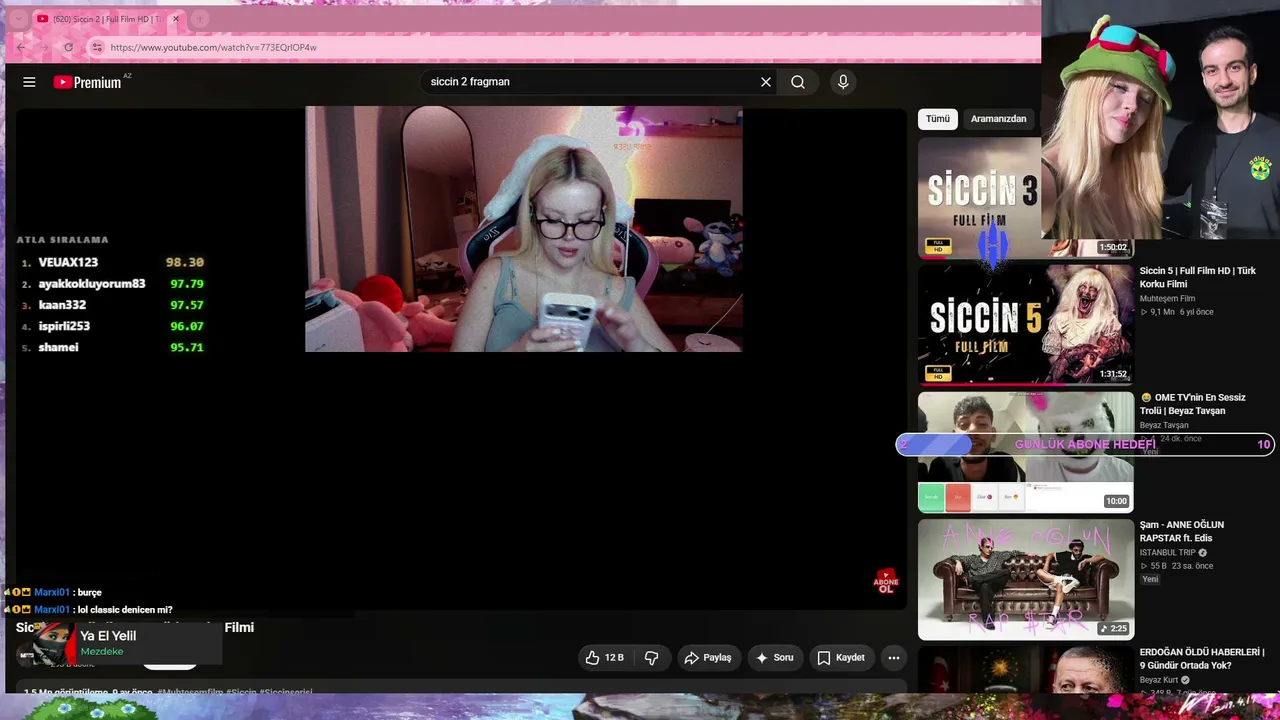Screen dimensions: 1280x720
Task: View site information beside the URL
Action: pyautogui.click(x=97, y=47)
